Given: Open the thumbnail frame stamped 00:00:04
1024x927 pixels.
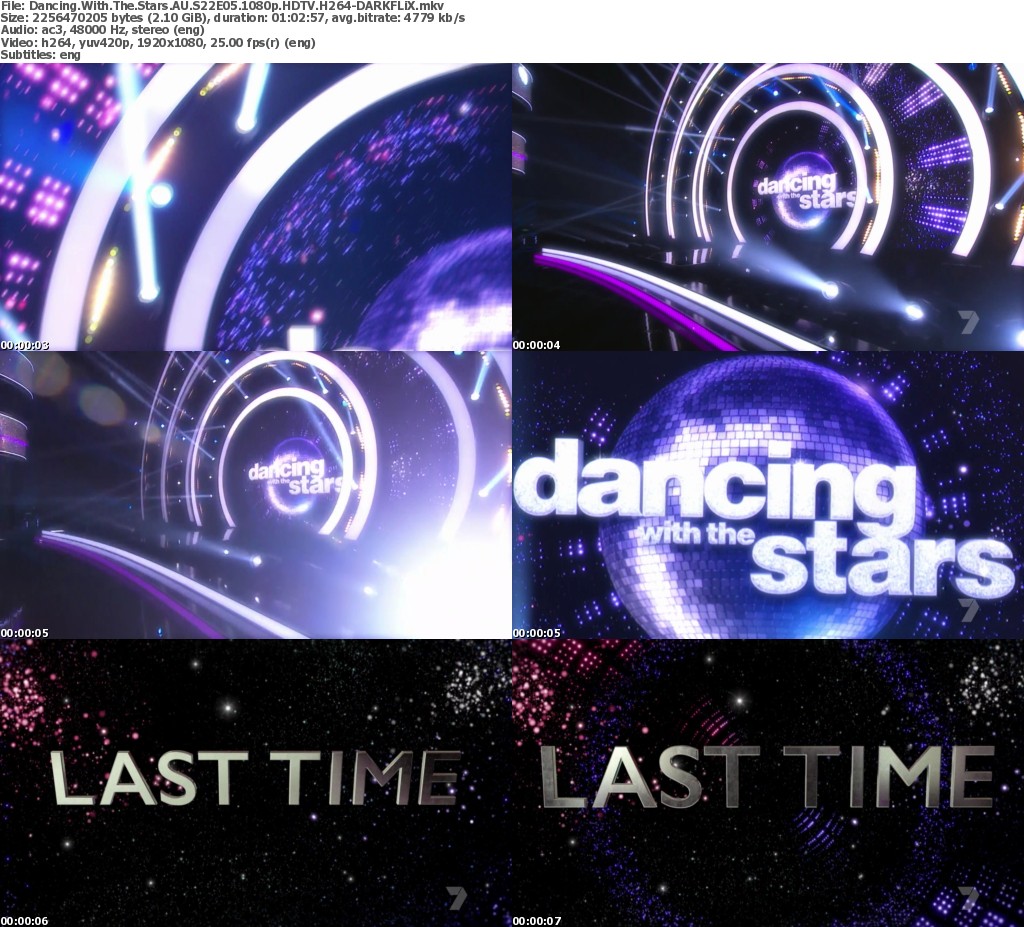Looking at the screenshot, I should click(768, 206).
